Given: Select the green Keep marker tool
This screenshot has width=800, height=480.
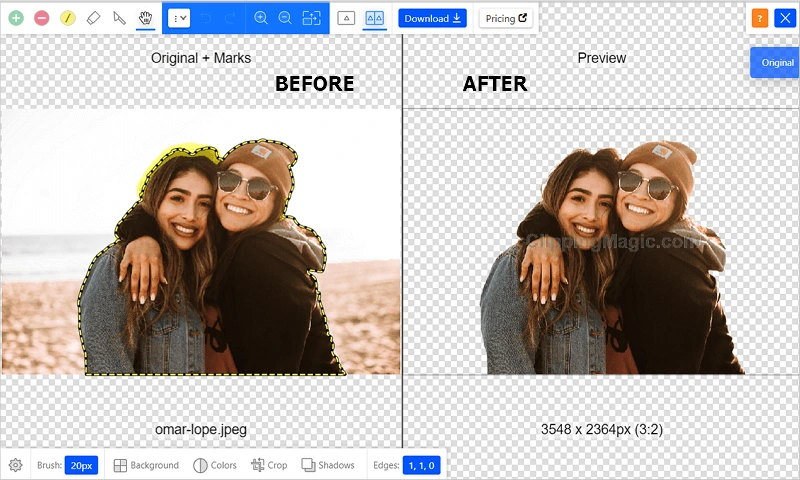Looking at the screenshot, I should [16, 18].
